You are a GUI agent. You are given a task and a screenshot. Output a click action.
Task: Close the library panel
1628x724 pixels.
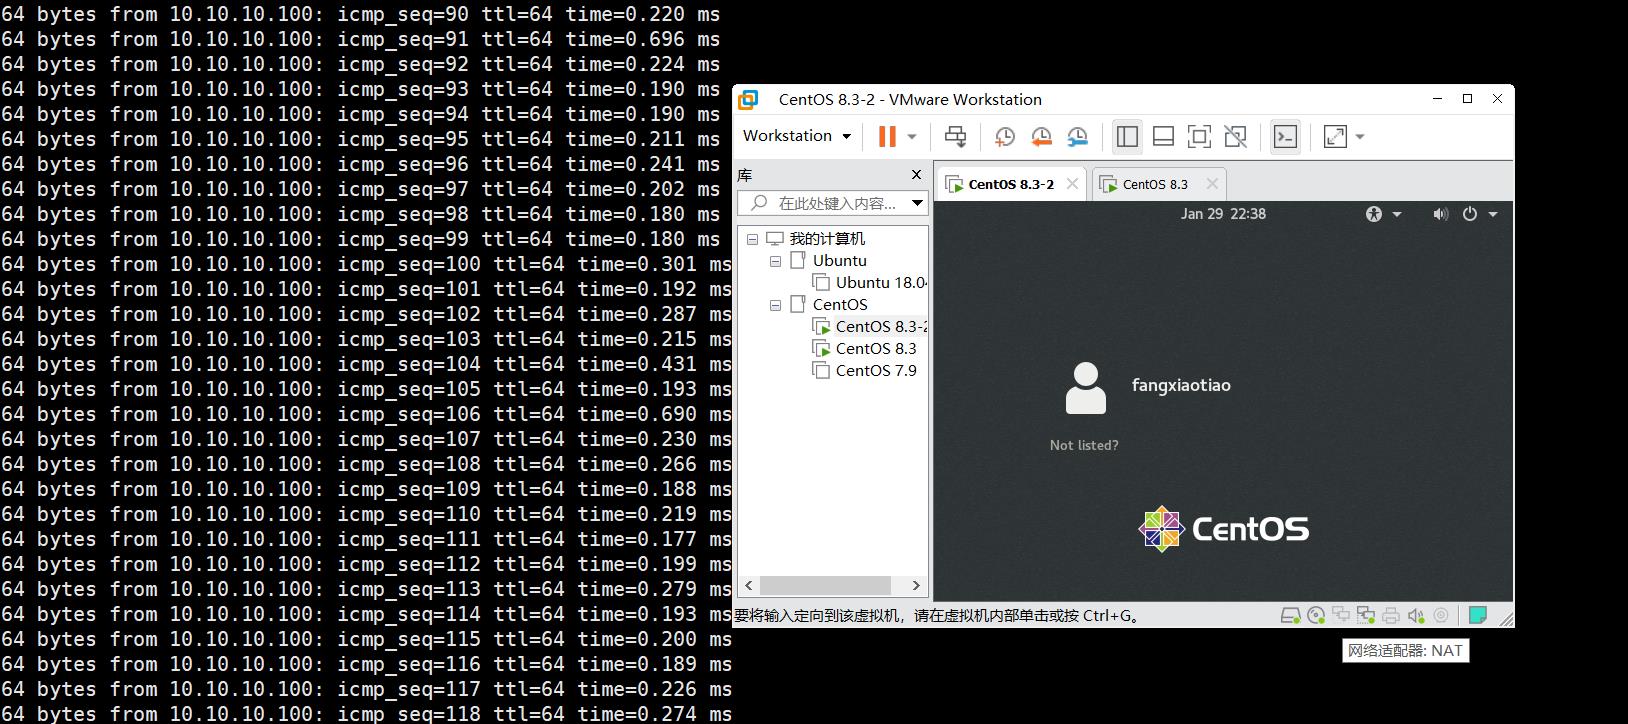point(916,175)
